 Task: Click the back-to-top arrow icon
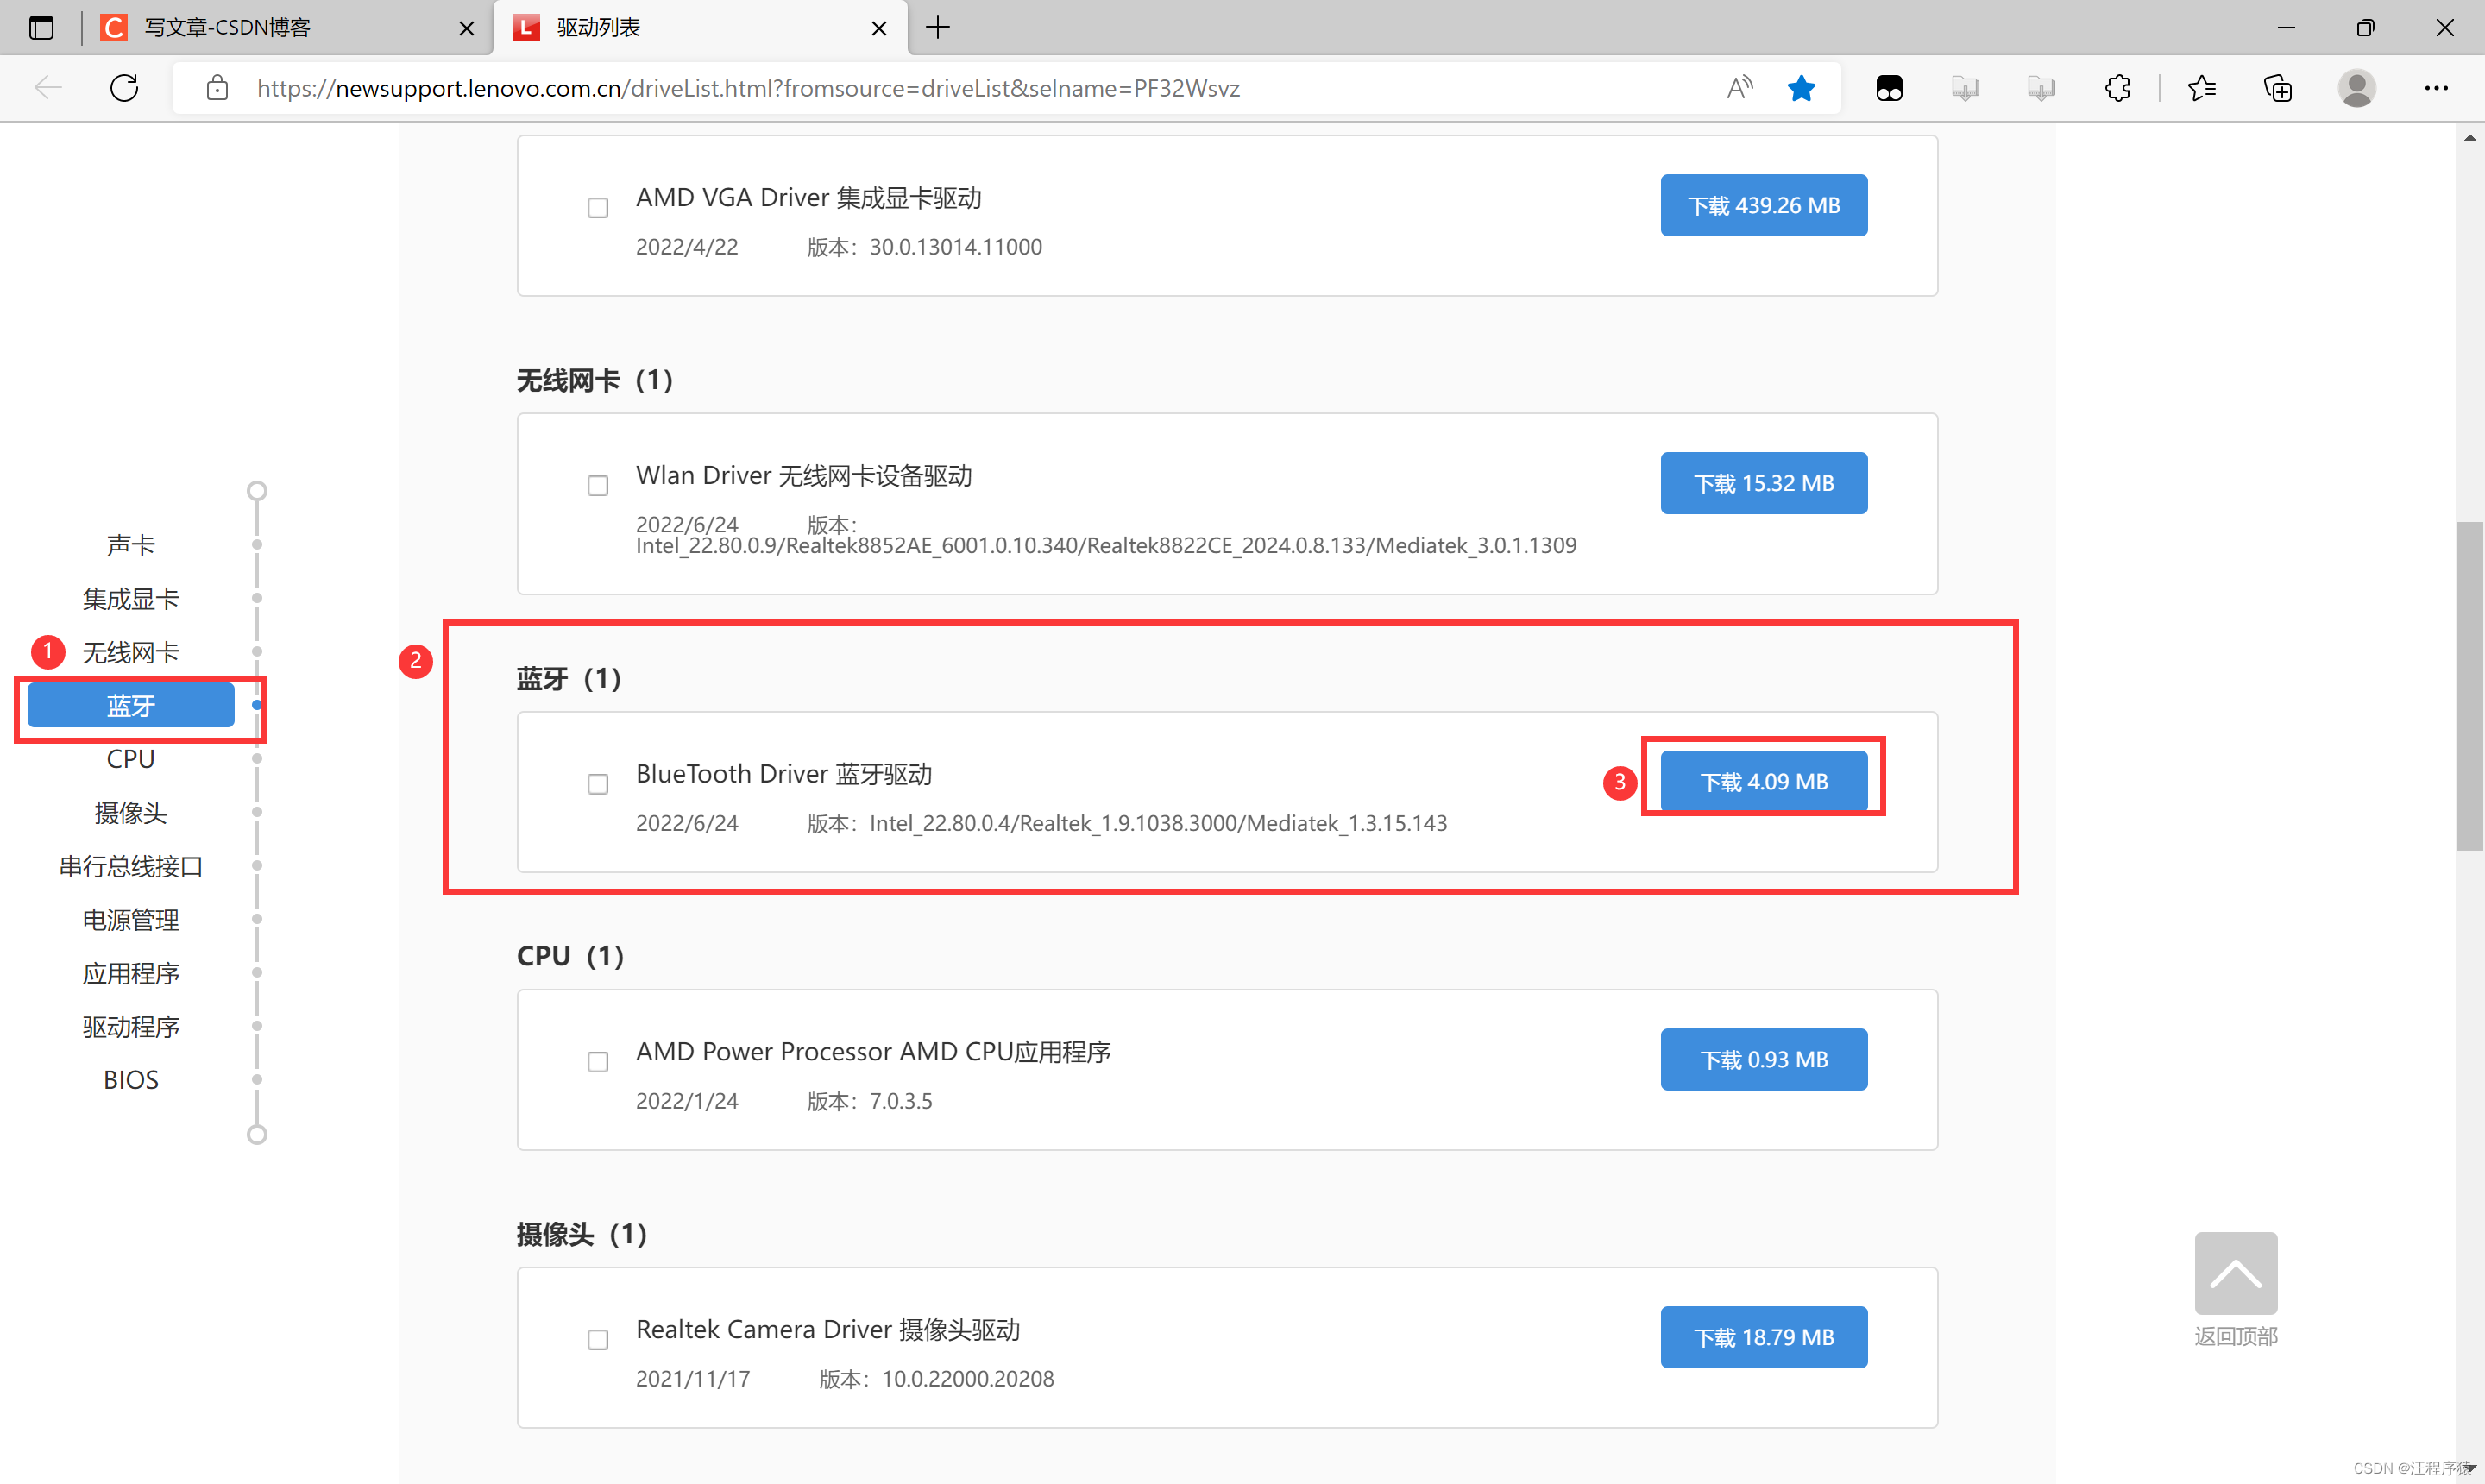pos(2235,1273)
